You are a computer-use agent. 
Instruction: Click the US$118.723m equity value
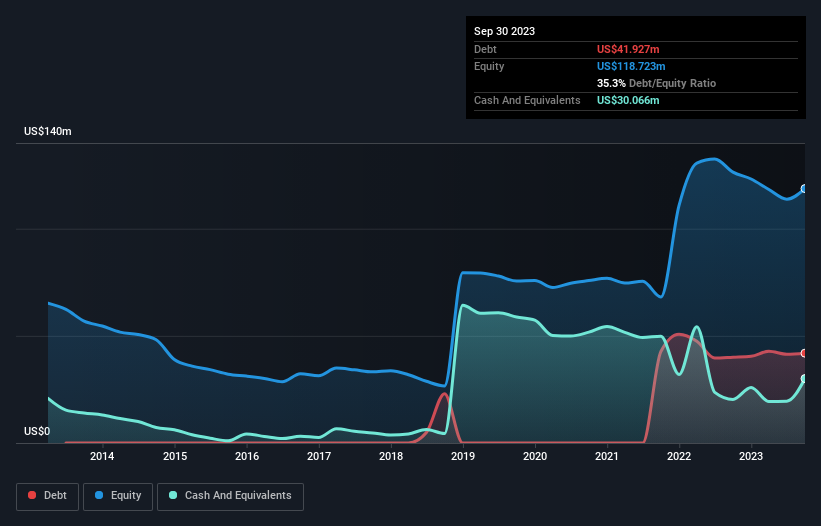(631, 66)
